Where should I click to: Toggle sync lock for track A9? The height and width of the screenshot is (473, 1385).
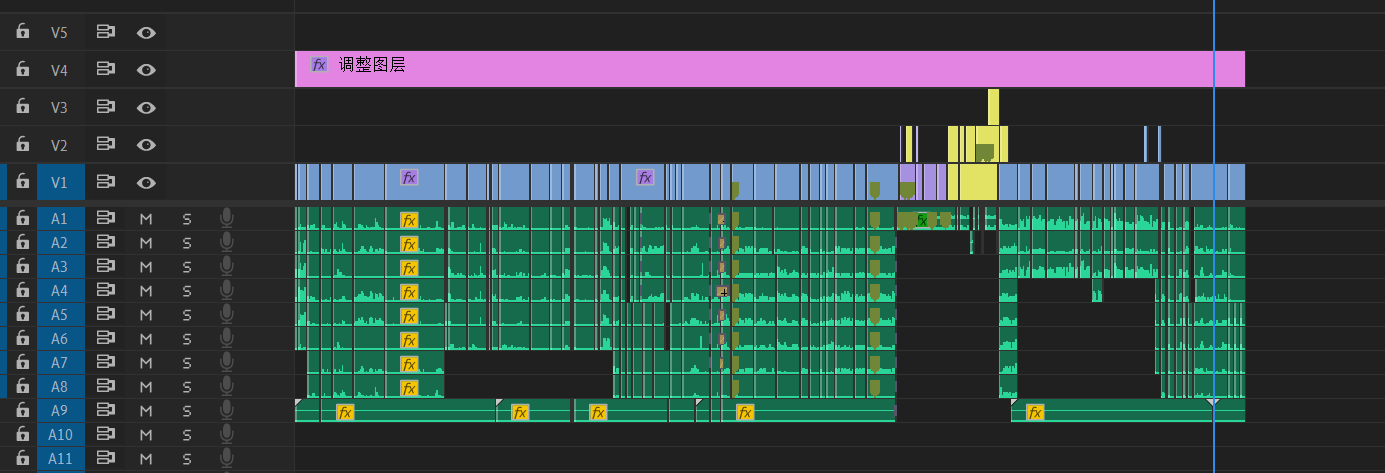tap(105, 410)
